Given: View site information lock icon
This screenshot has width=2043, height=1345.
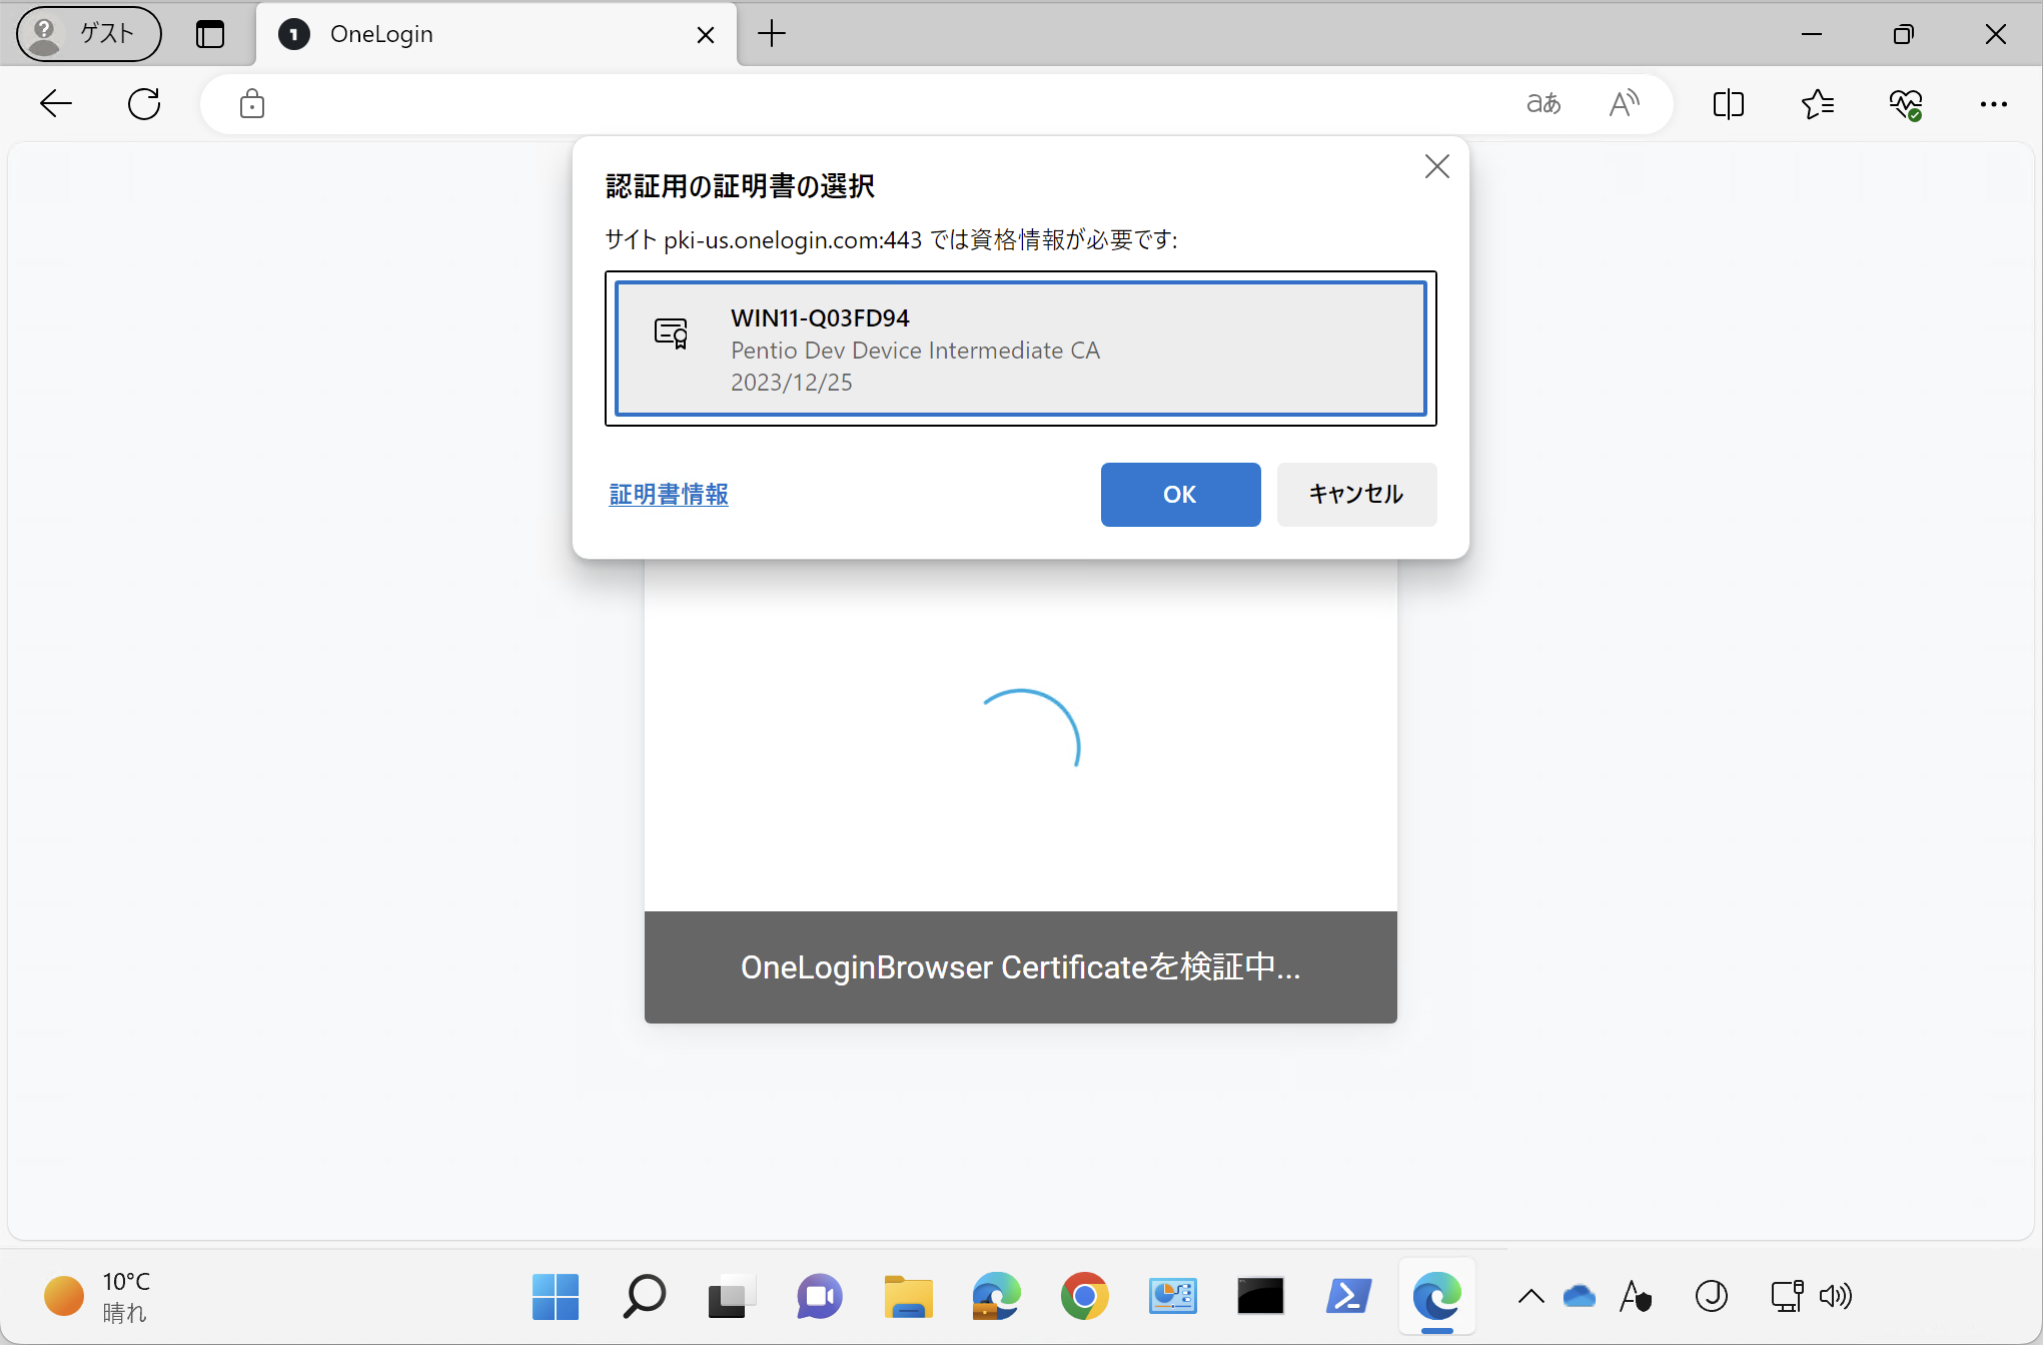Looking at the screenshot, I should click(252, 104).
